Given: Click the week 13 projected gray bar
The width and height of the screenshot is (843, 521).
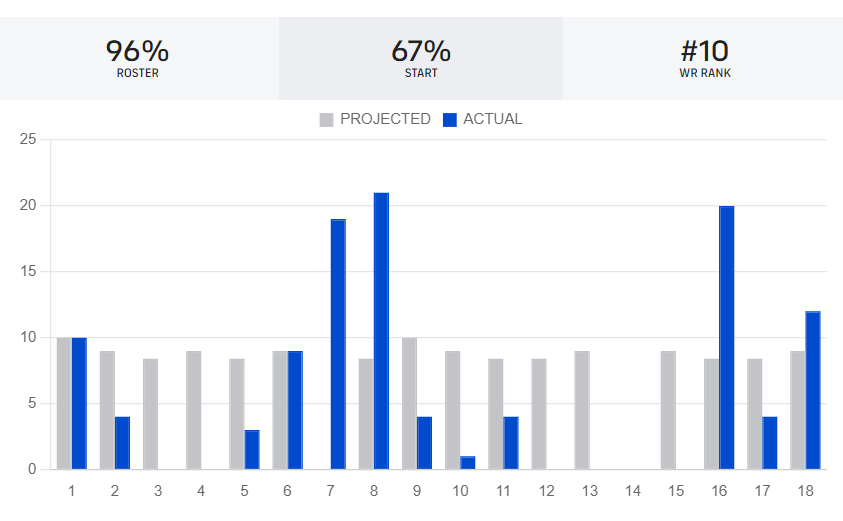Looking at the screenshot, I should (581, 410).
